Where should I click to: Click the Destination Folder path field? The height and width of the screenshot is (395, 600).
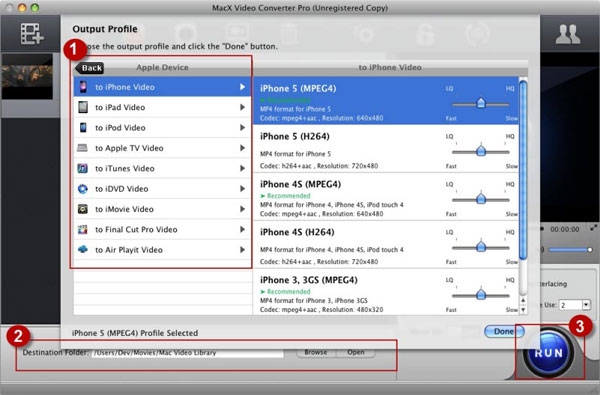[188, 353]
